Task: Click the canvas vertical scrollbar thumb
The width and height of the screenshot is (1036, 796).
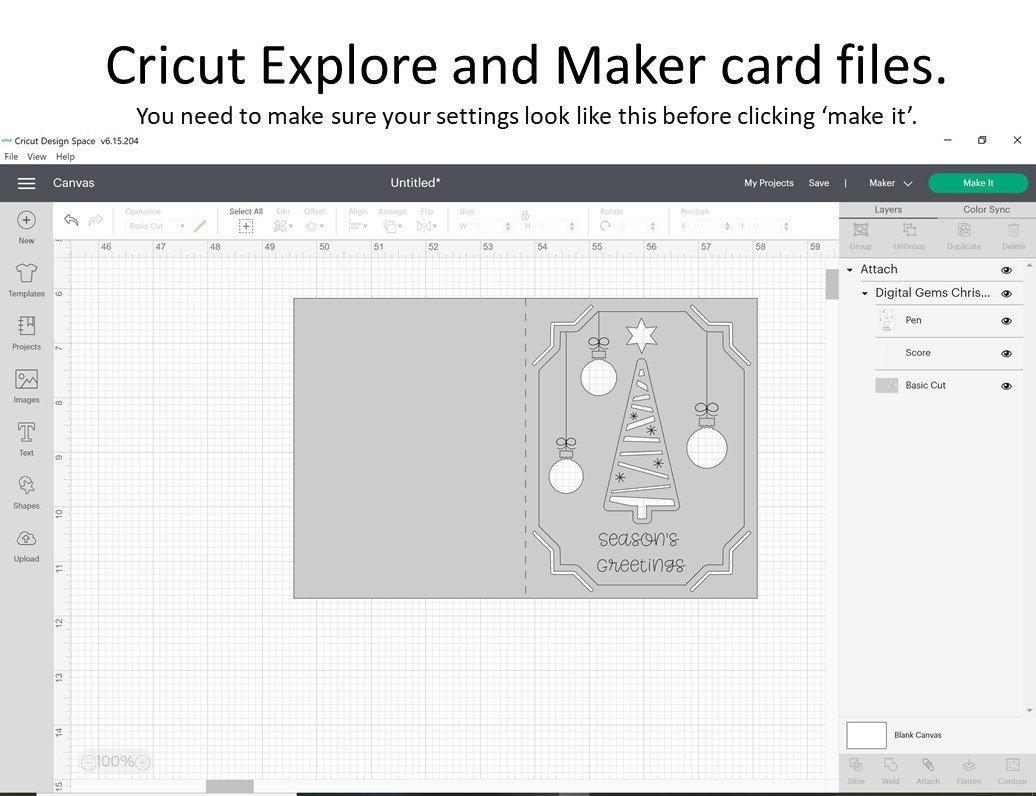Action: [832, 284]
